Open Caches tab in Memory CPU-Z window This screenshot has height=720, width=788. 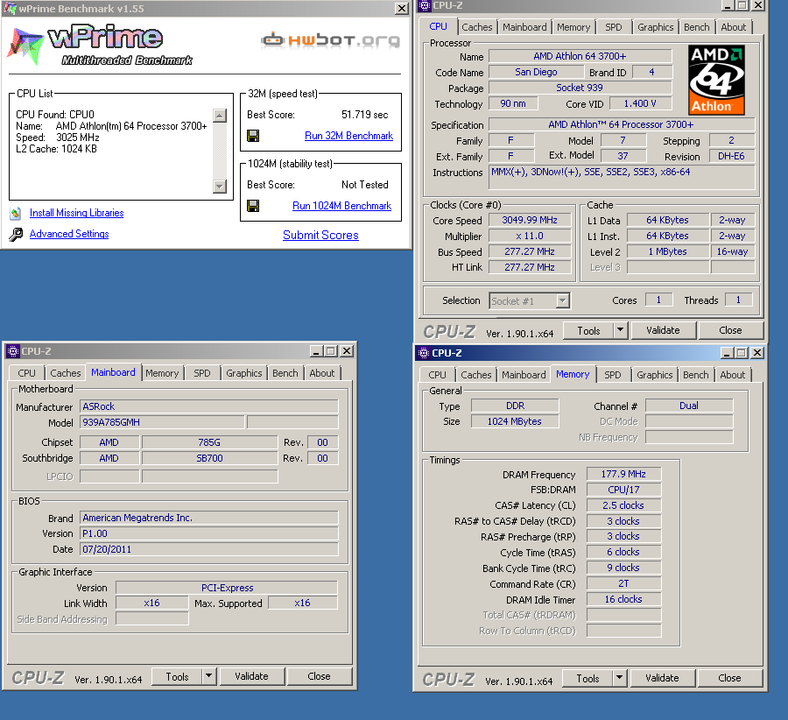pos(476,375)
